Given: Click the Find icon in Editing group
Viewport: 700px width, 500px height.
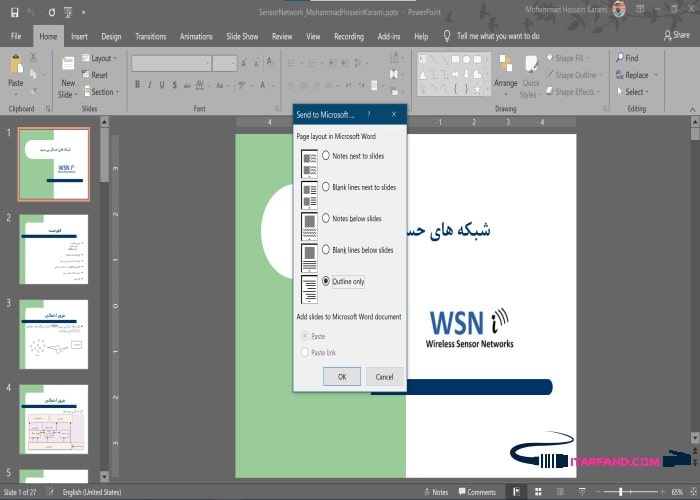Looking at the screenshot, I should pos(625,58).
